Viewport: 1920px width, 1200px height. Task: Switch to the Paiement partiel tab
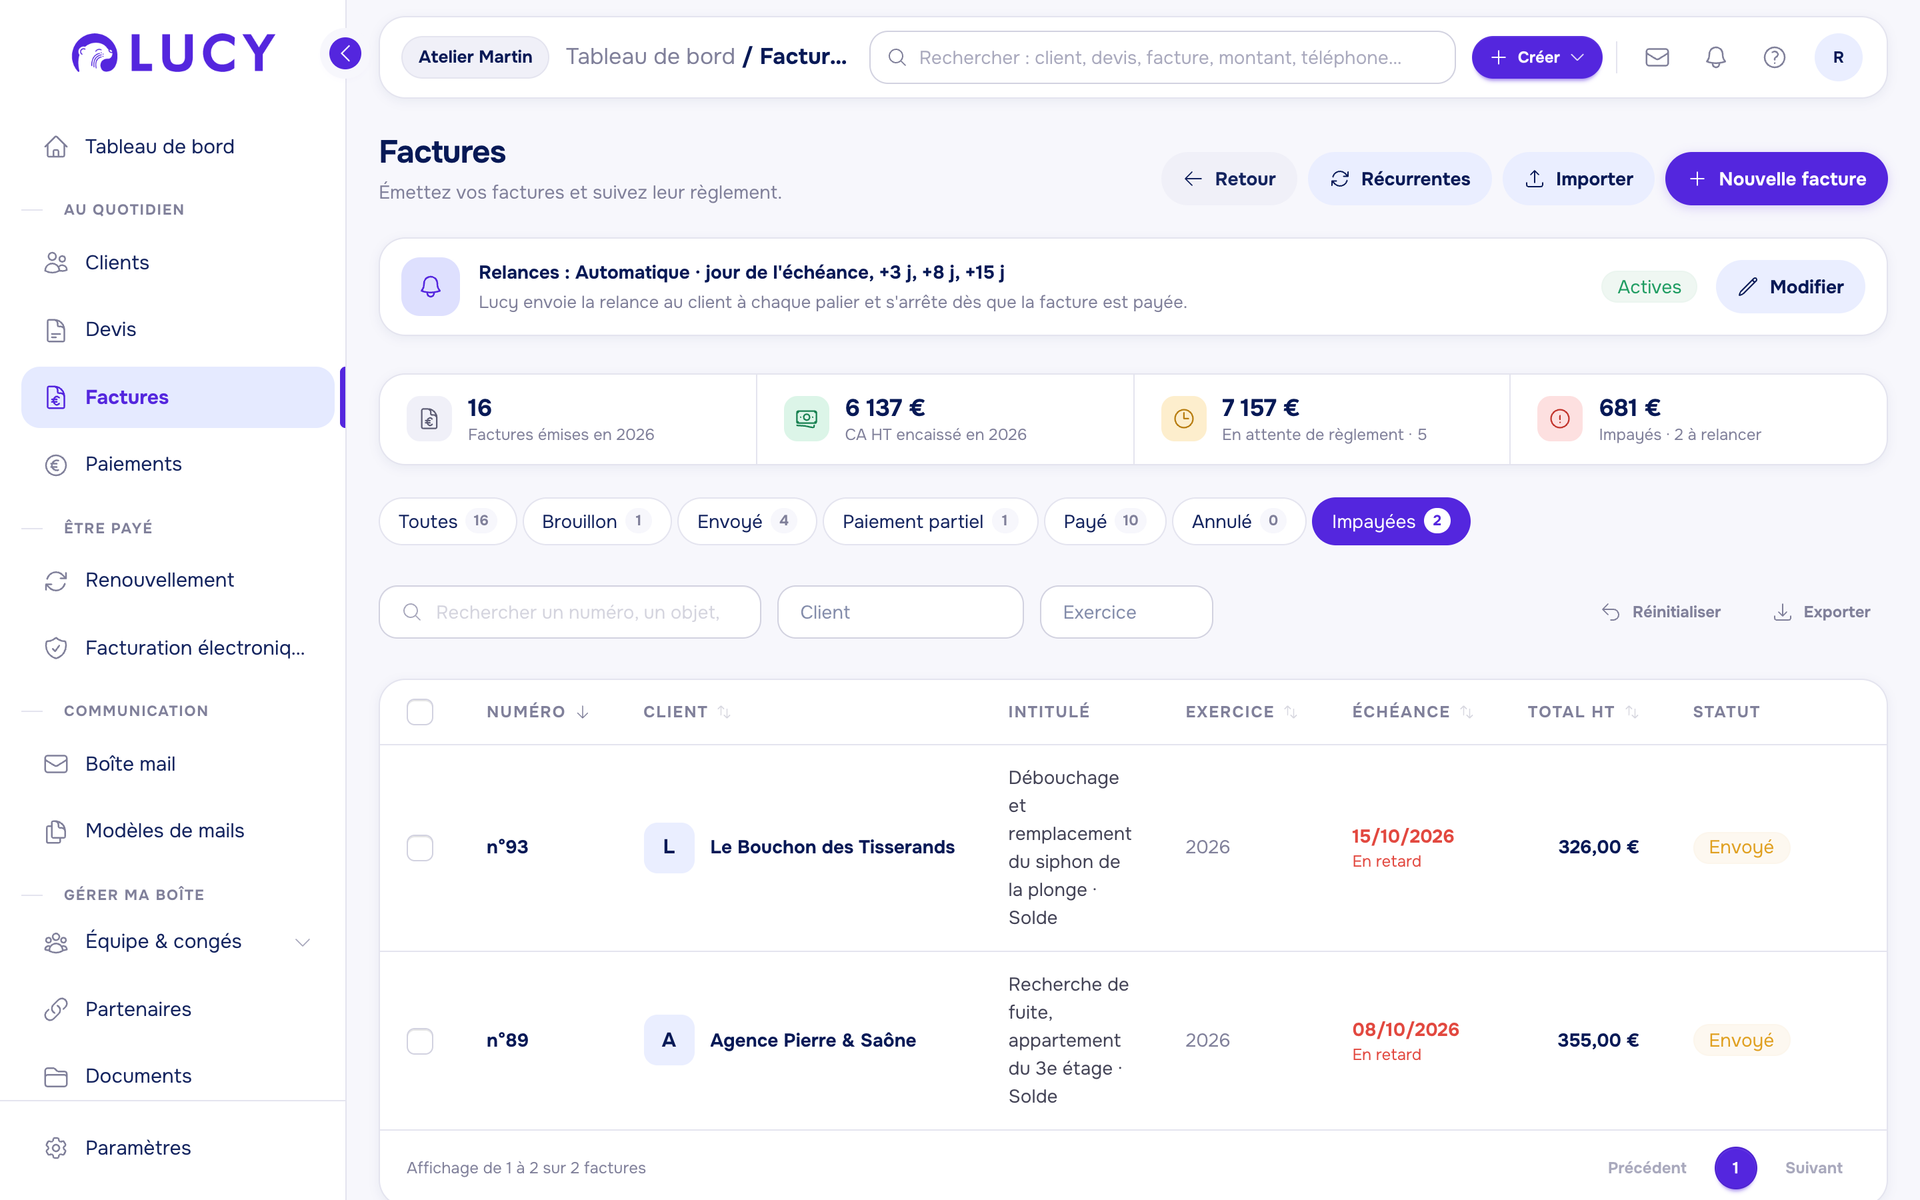point(930,521)
